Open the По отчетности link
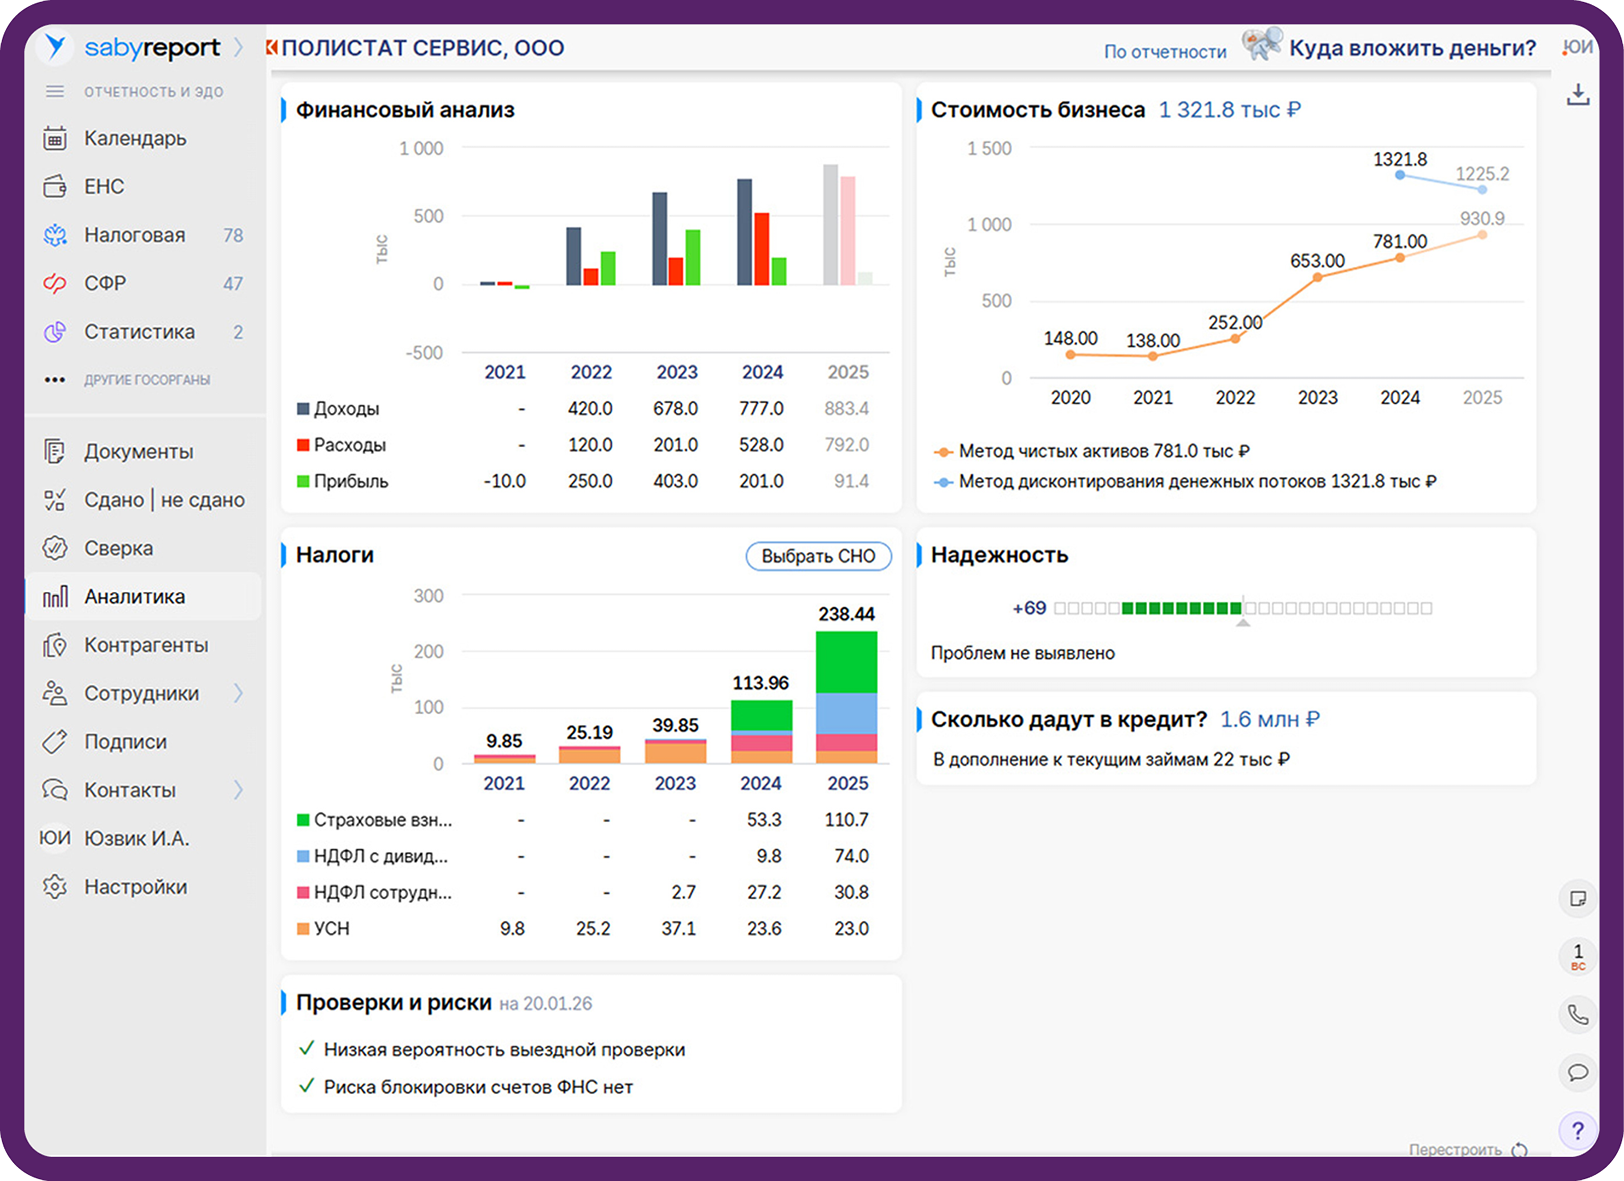1624x1181 pixels. tap(1164, 51)
